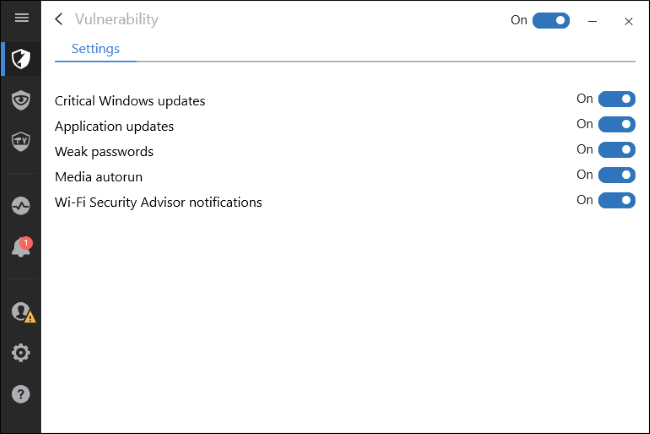Turn off the main Vulnerability module switch
The width and height of the screenshot is (650, 434).
tap(551, 20)
